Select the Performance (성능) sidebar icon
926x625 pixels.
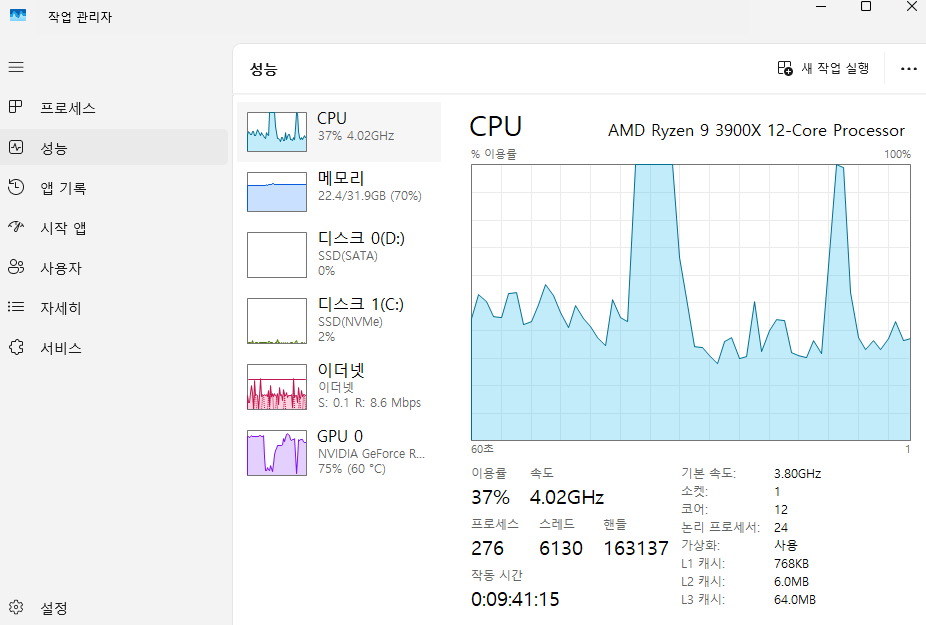point(16,148)
